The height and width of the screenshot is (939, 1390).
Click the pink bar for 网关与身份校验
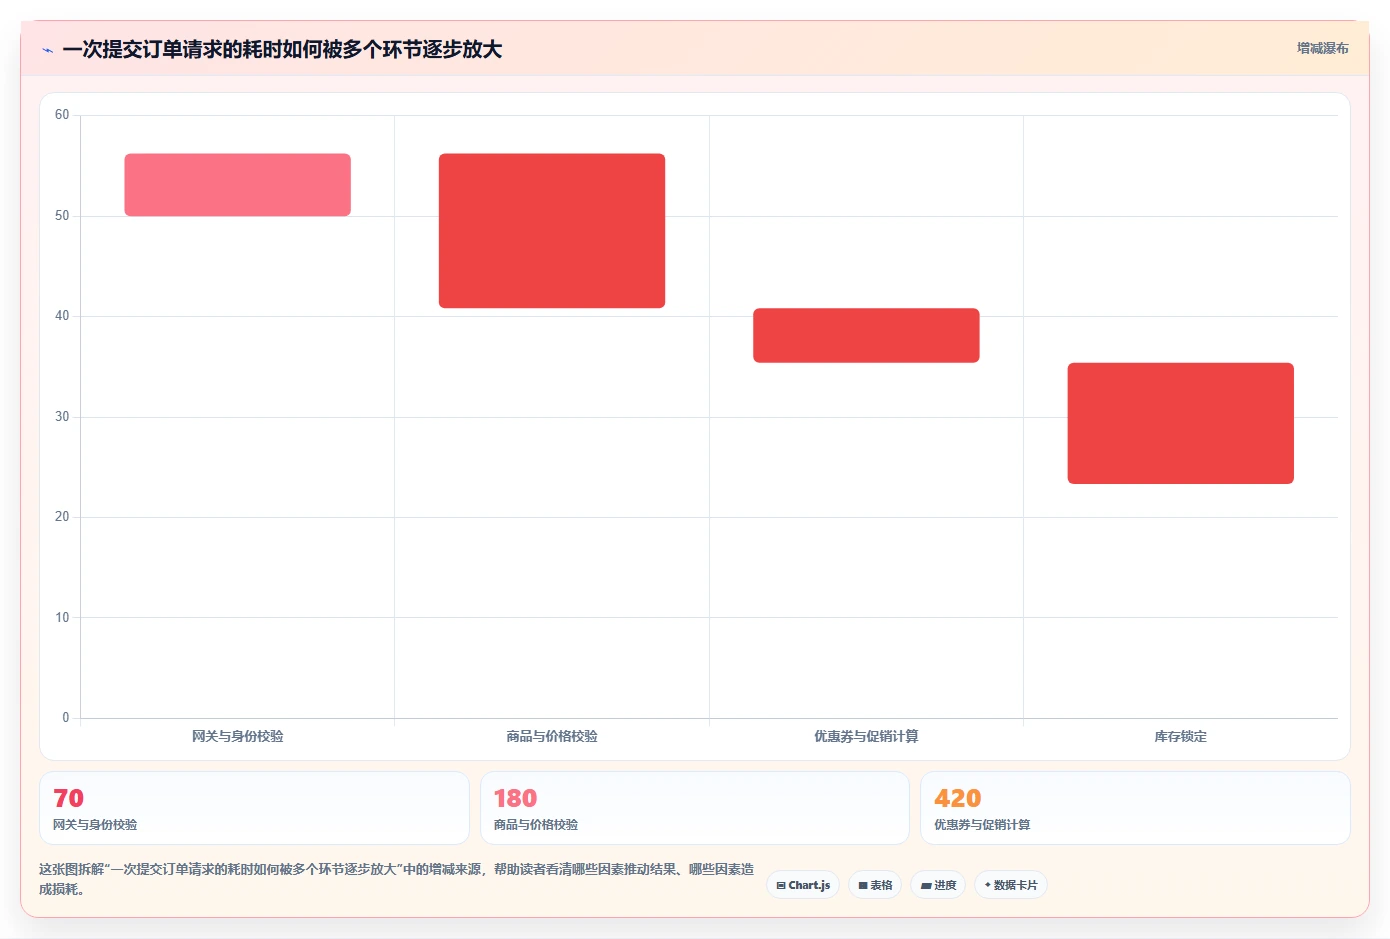click(237, 185)
